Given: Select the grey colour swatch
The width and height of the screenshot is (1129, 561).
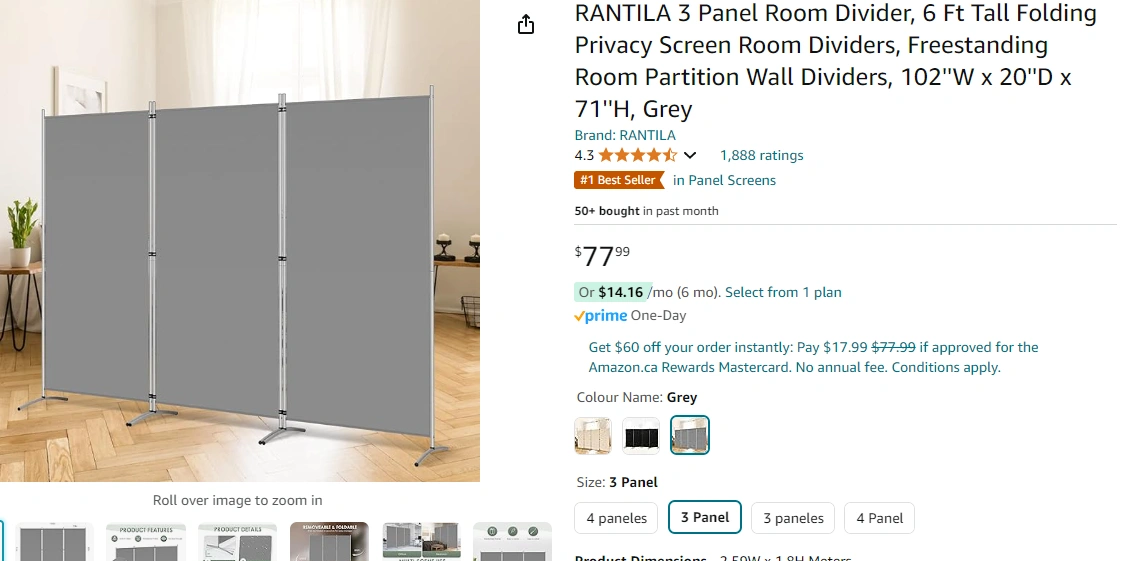Looking at the screenshot, I should point(690,435).
